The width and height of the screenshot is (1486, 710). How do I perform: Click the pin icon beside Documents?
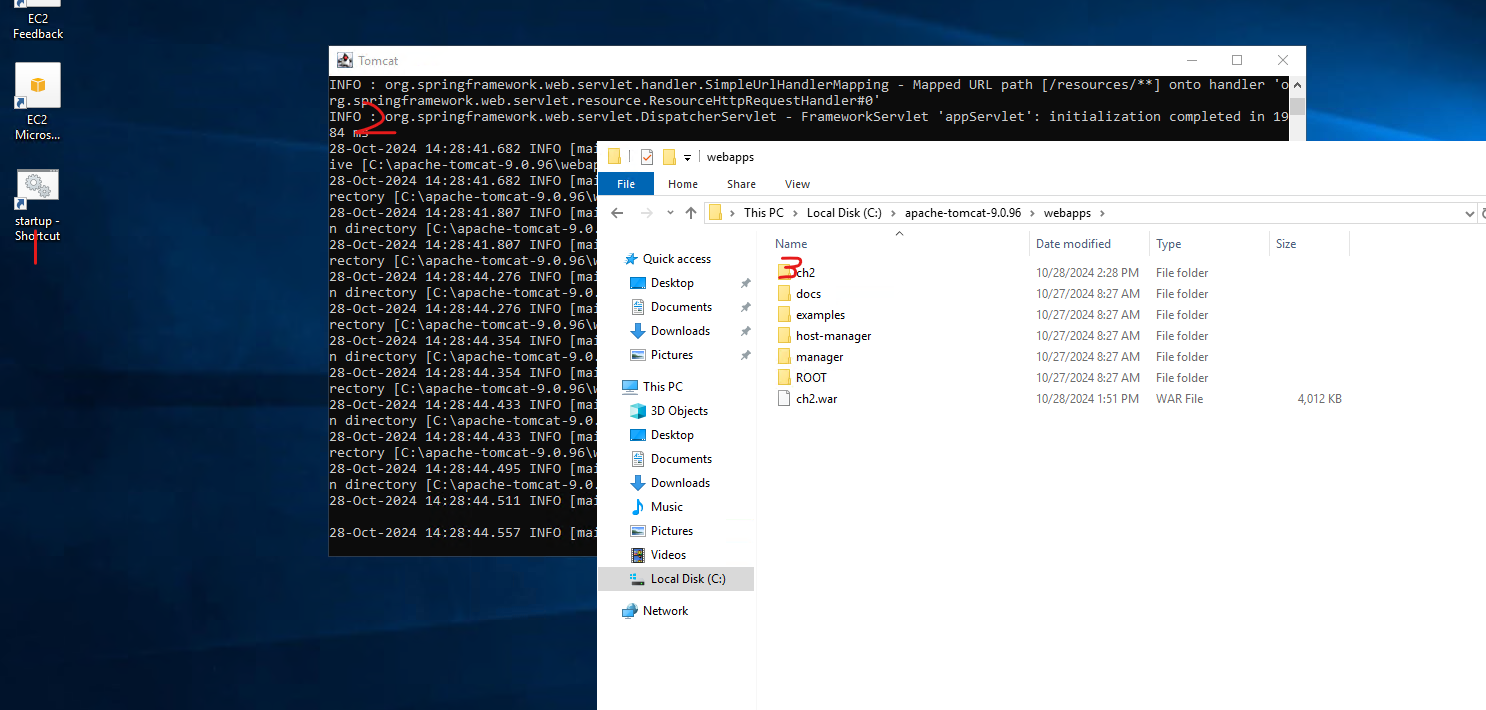point(745,307)
